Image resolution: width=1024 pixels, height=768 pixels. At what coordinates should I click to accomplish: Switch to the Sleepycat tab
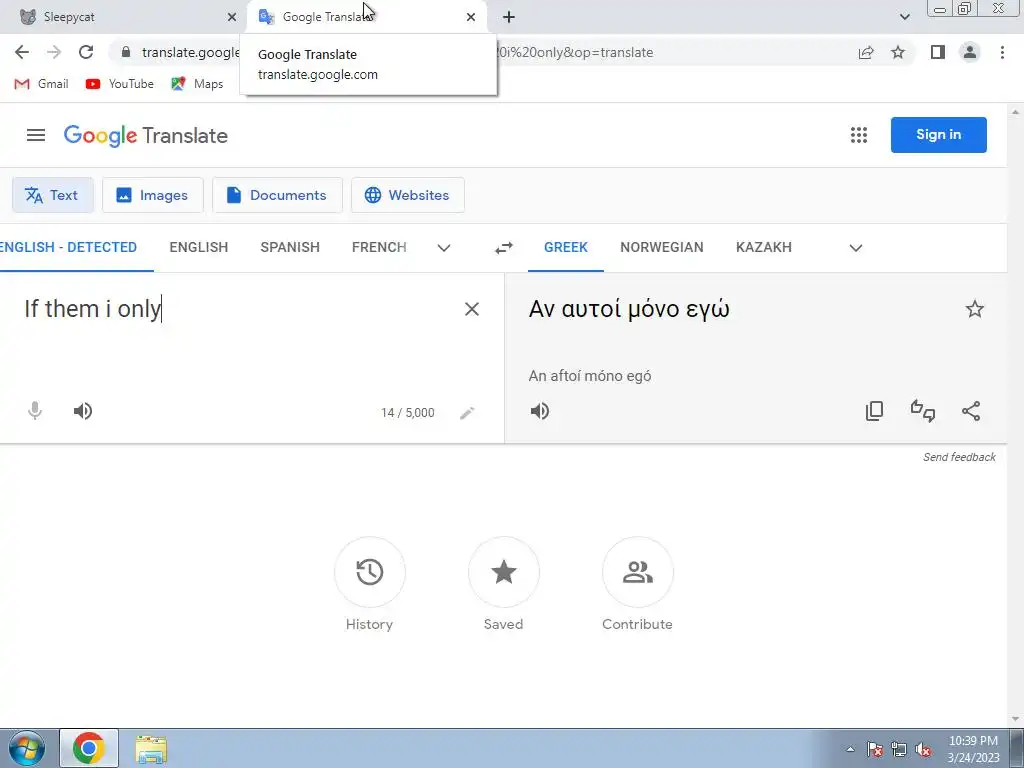pos(124,17)
